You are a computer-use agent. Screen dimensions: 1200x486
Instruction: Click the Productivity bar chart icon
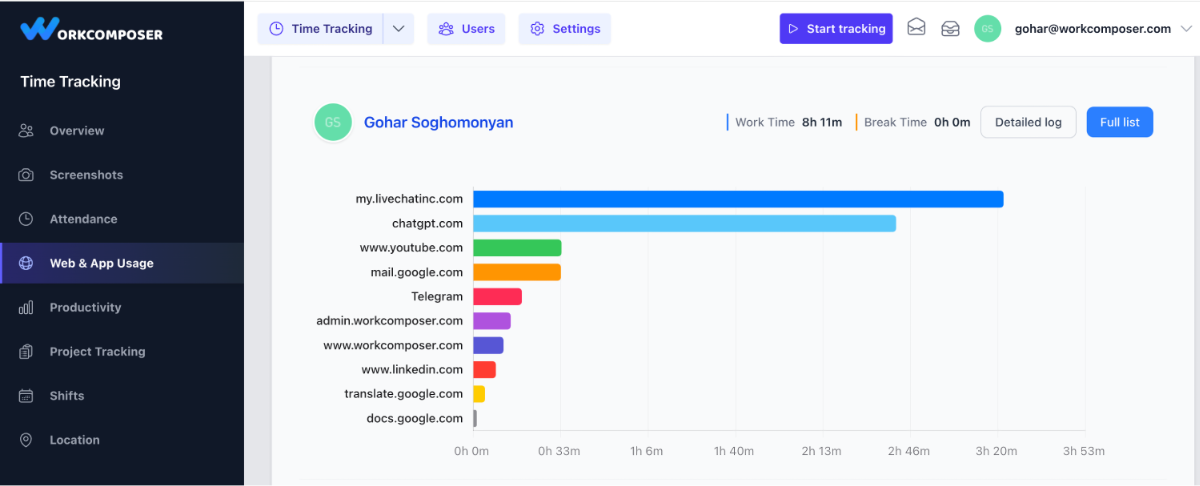click(27, 307)
